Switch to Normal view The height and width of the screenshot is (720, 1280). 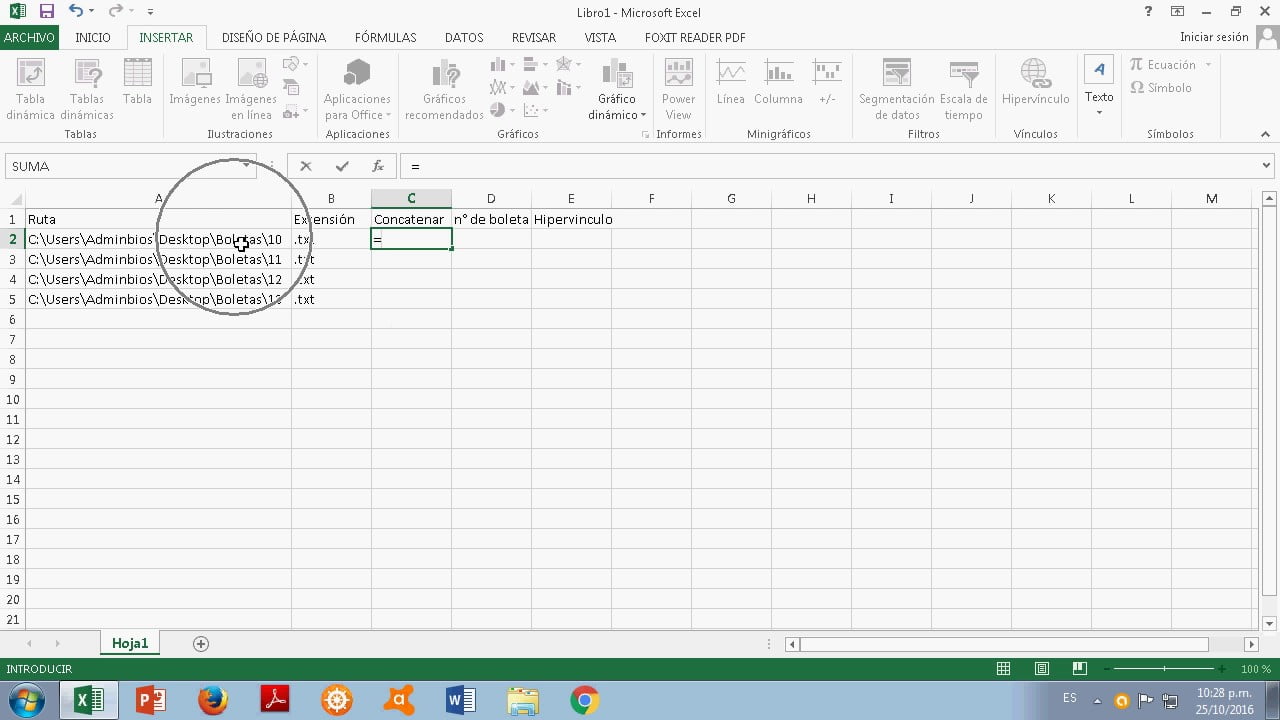(1004, 669)
